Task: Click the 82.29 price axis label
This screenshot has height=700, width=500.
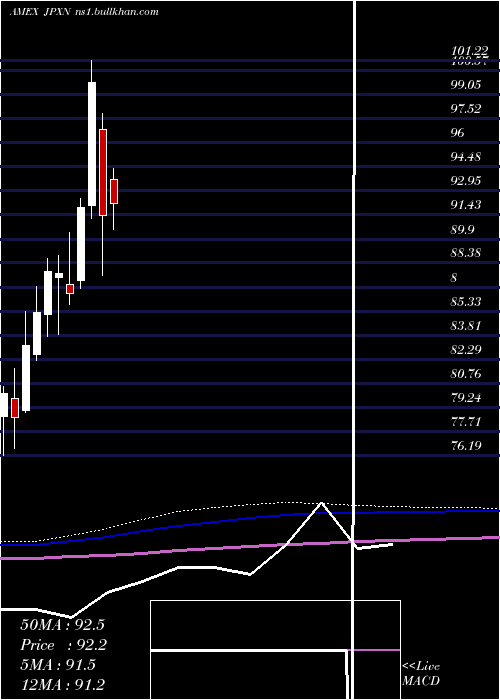Action: (x=466, y=350)
